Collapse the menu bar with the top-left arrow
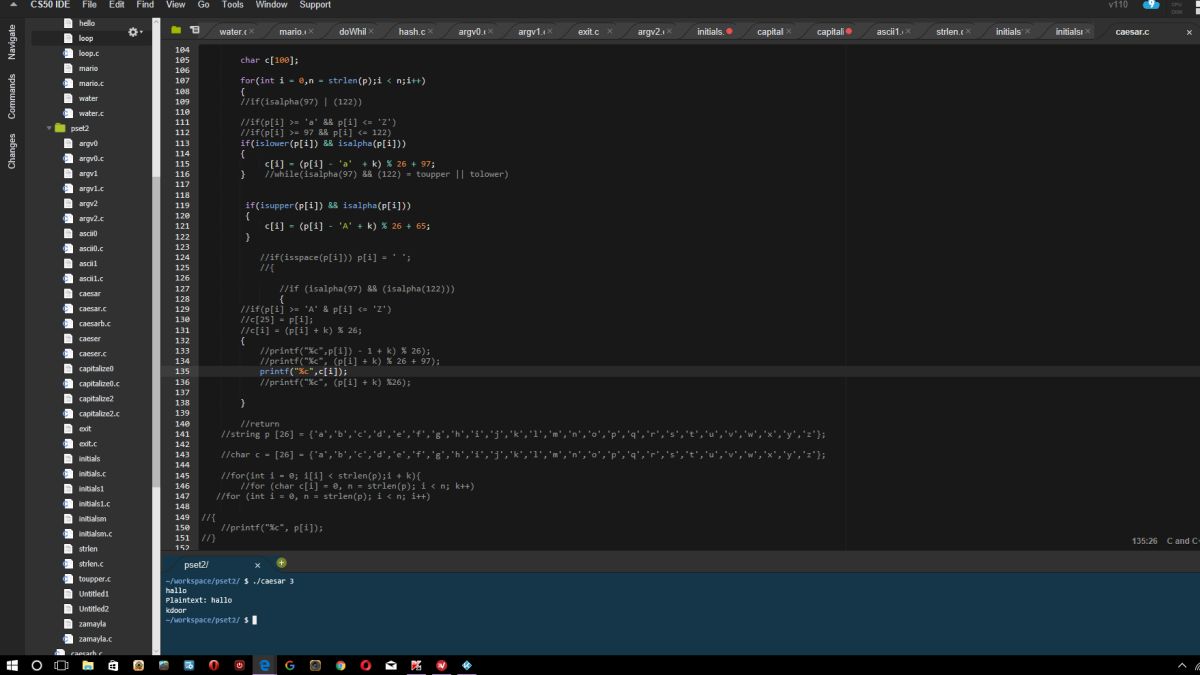 tap(14, 5)
